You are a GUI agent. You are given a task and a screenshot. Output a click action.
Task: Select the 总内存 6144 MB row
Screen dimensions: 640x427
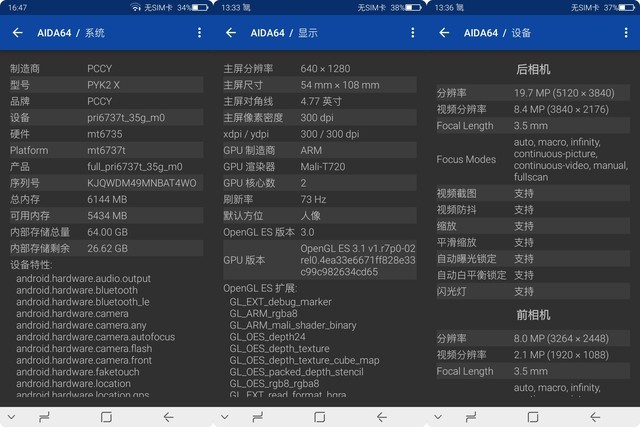click(x=106, y=199)
